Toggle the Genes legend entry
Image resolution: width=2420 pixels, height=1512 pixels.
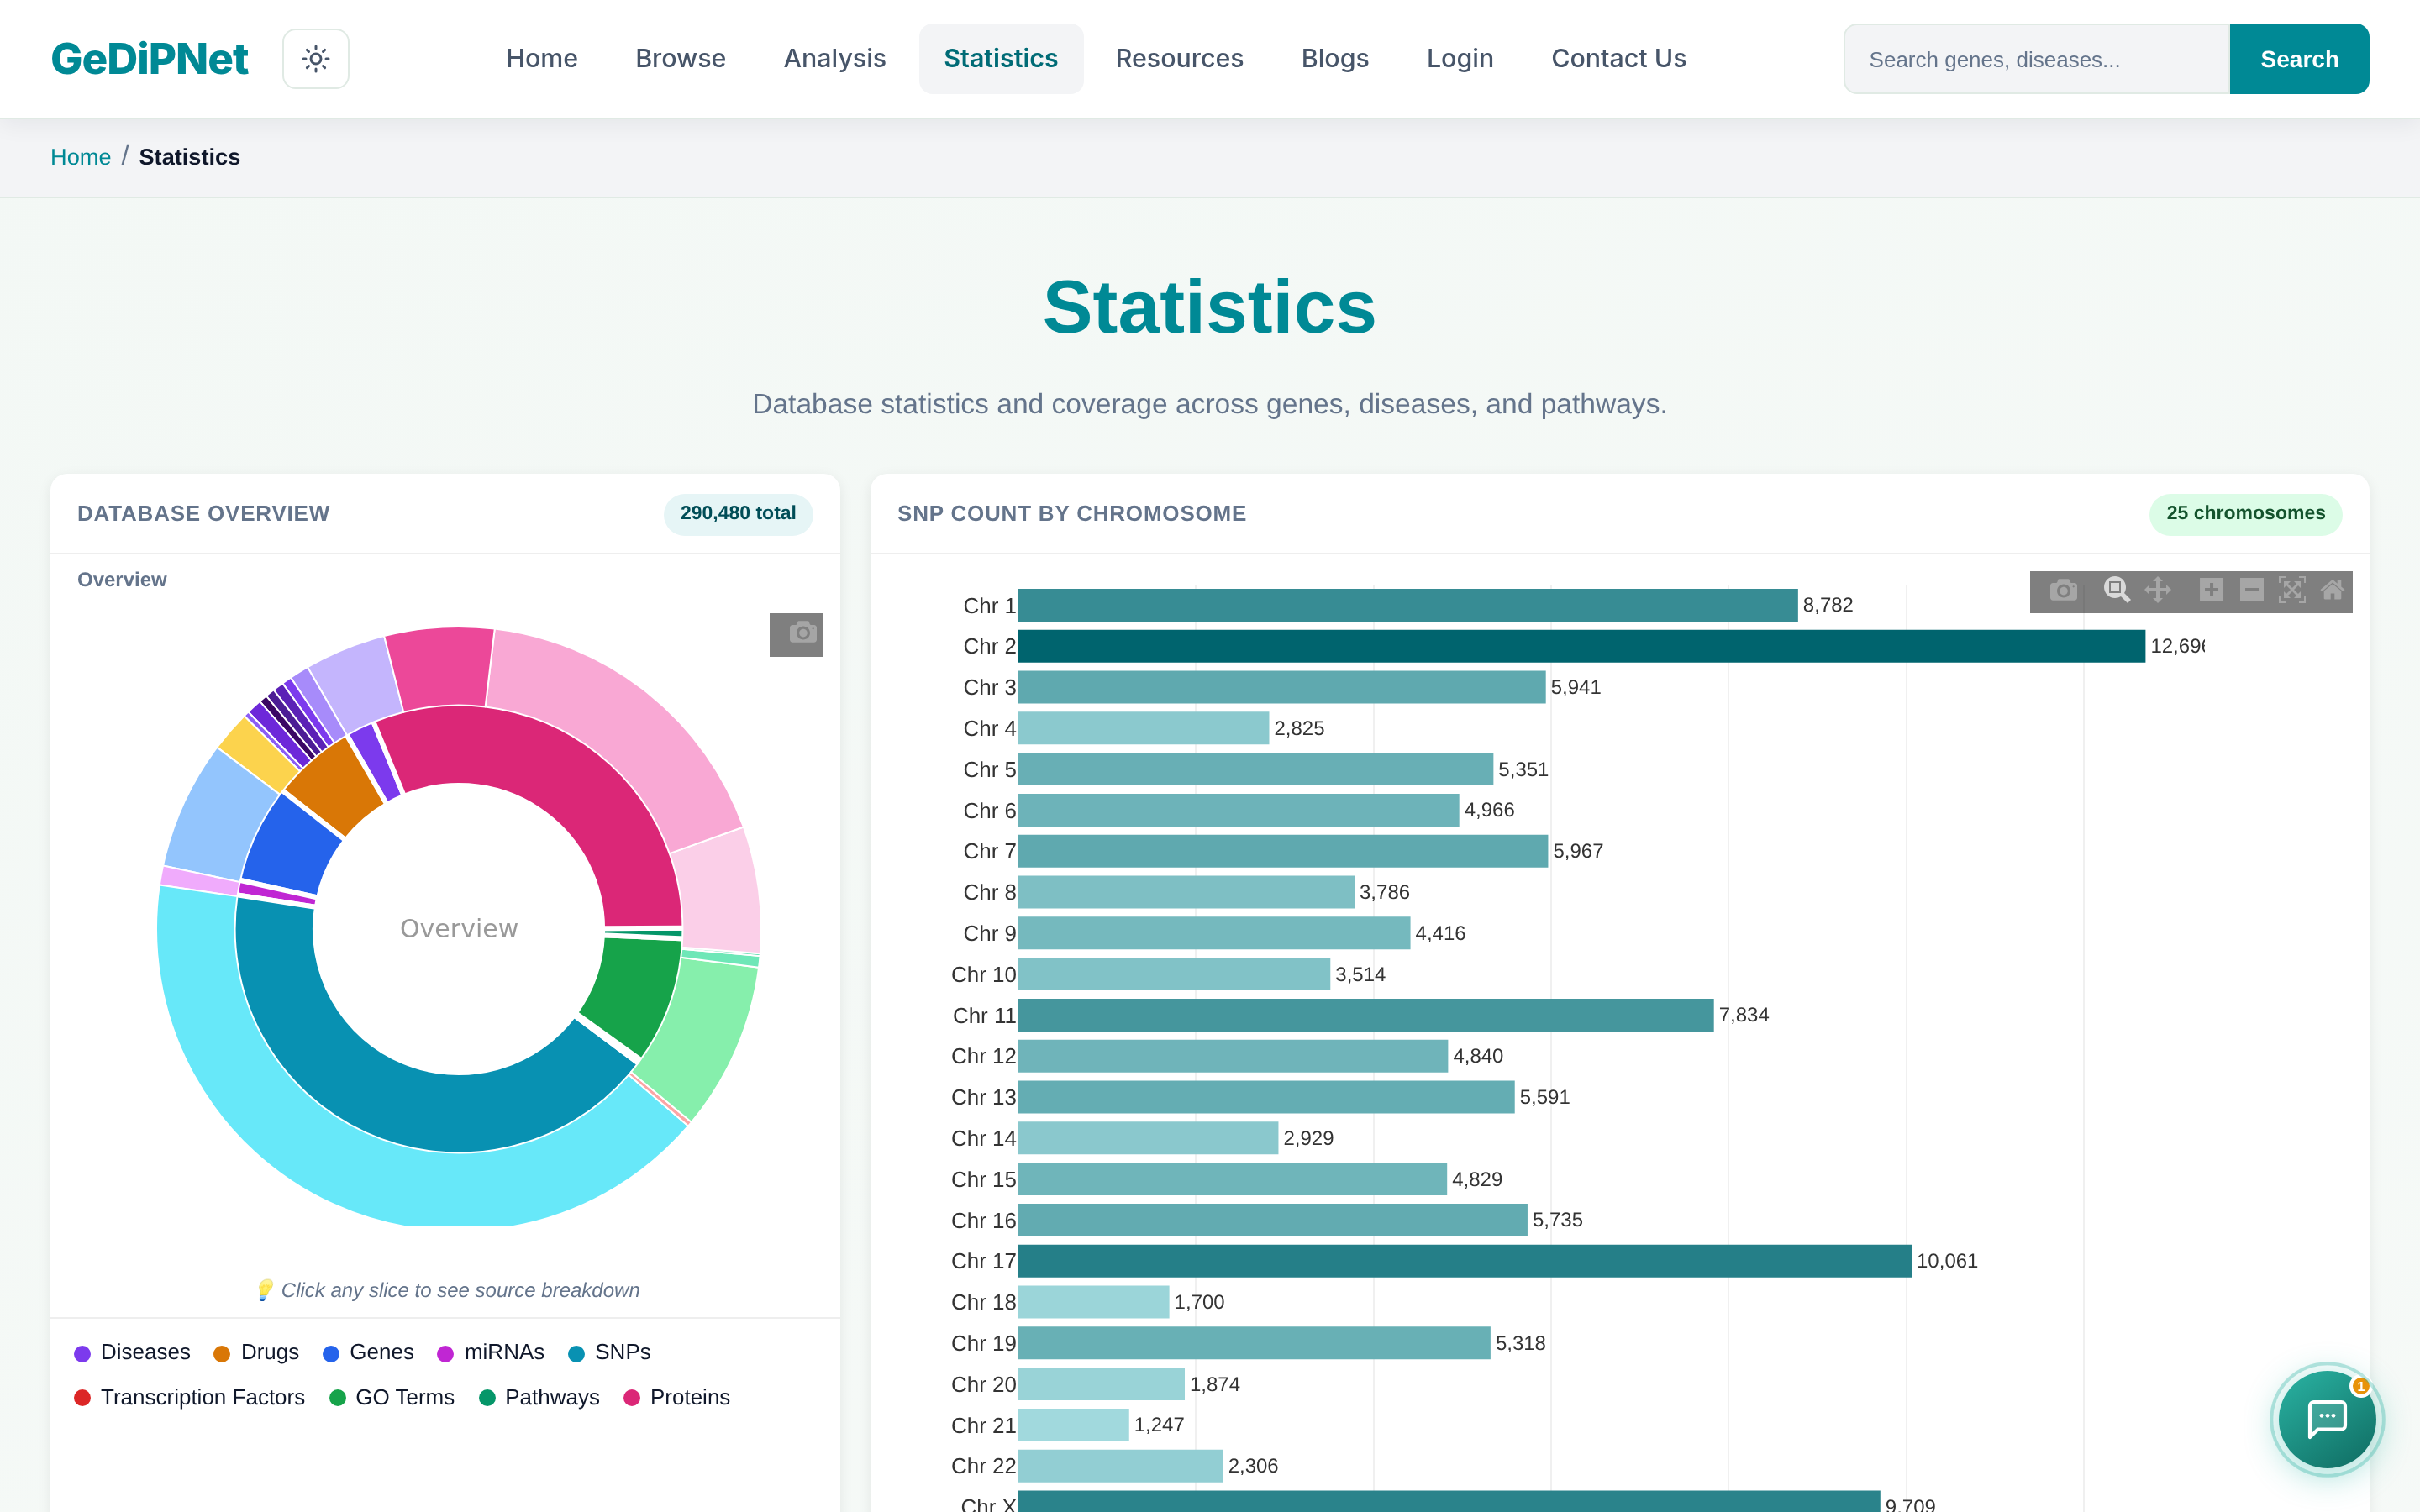(x=368, y=1352)
